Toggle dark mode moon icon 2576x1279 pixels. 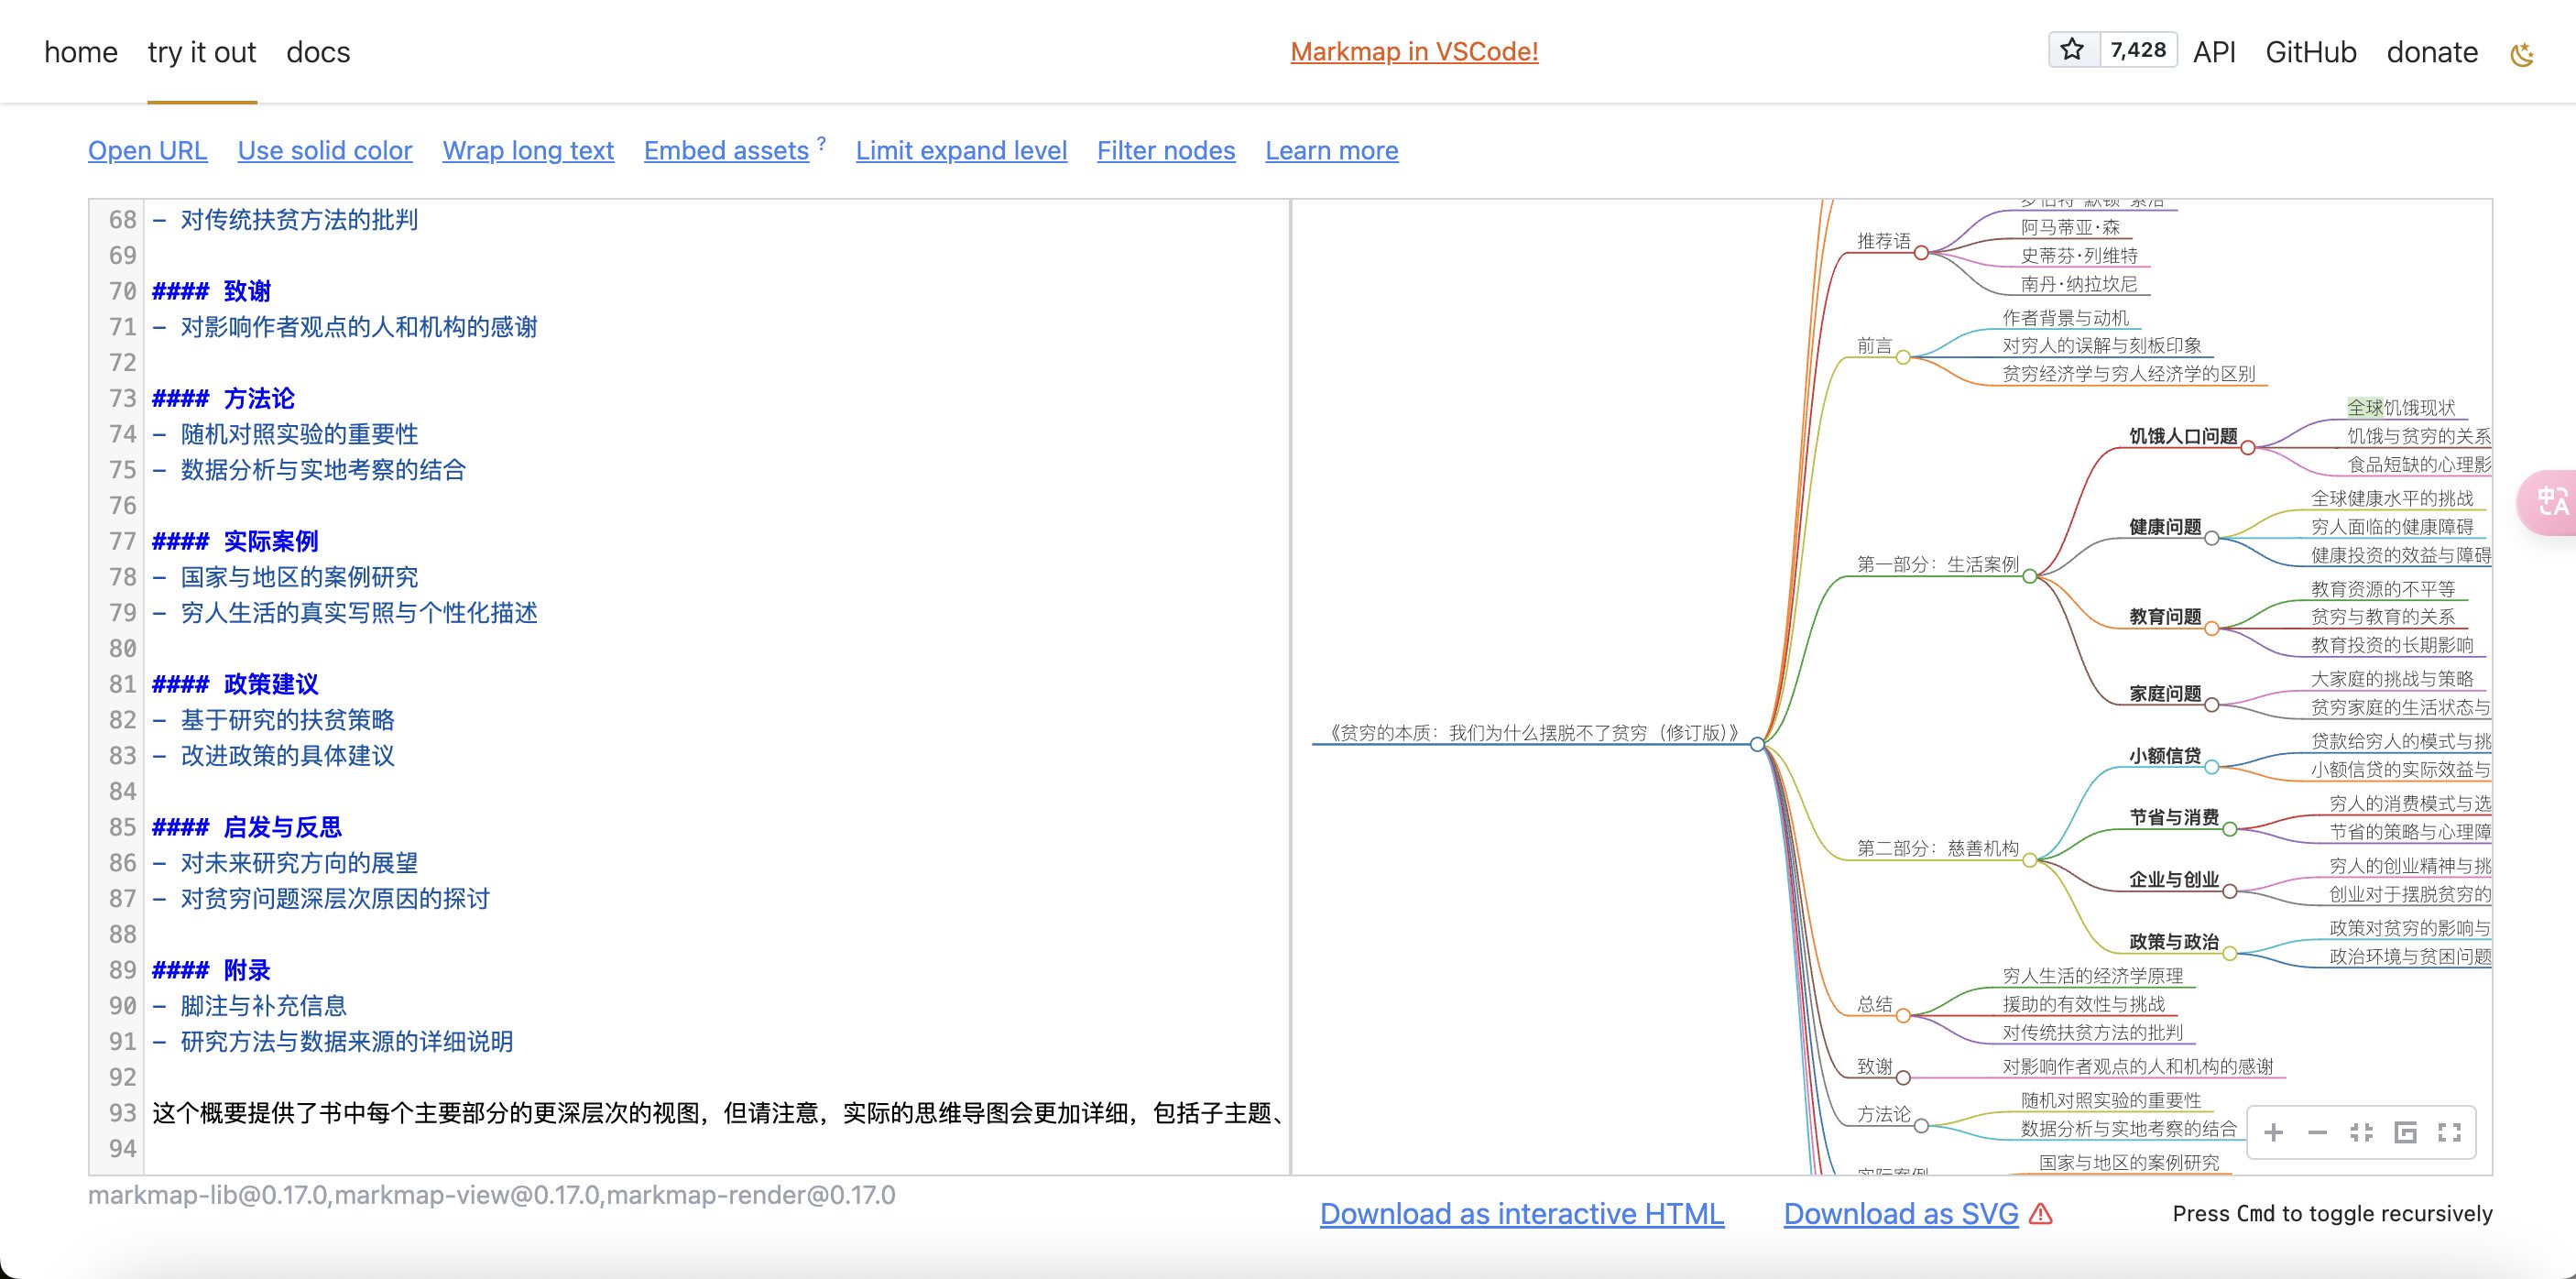pos(2522,54)
